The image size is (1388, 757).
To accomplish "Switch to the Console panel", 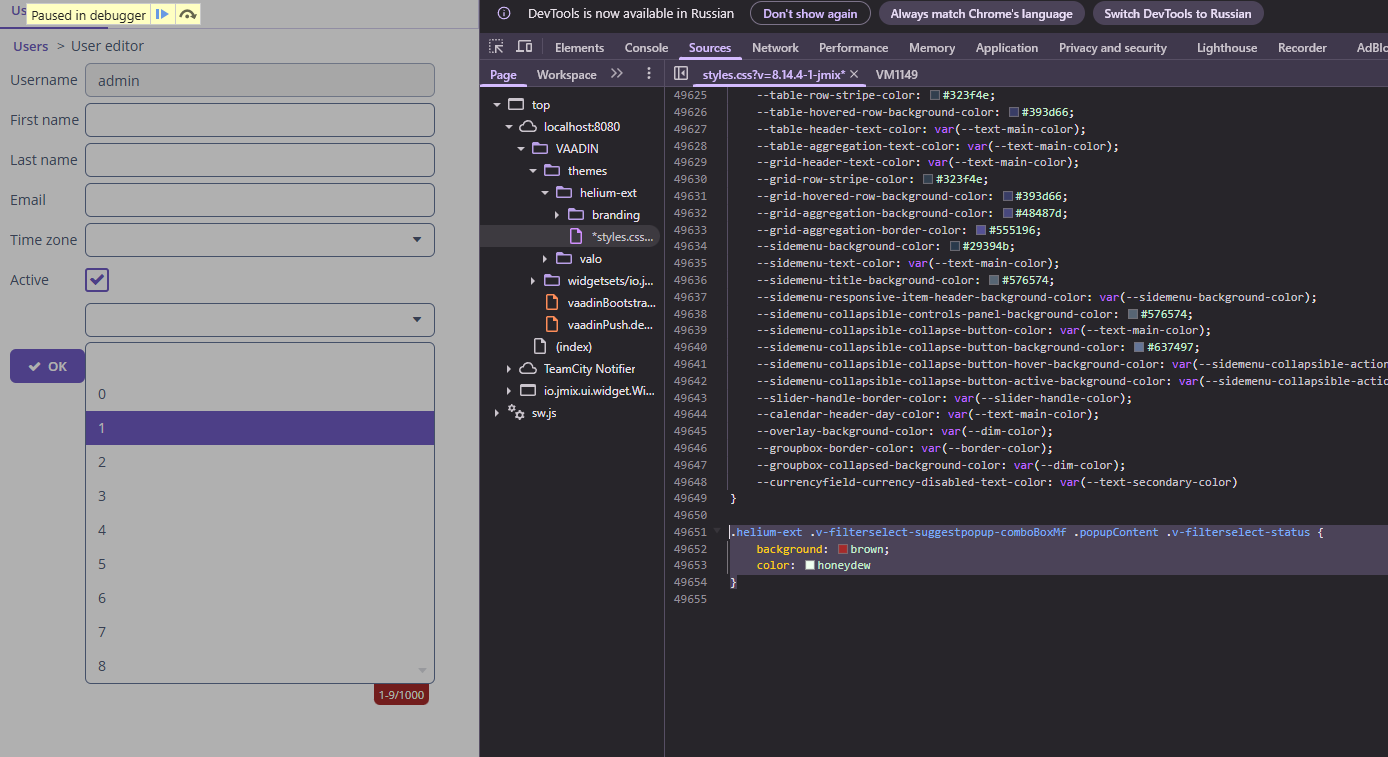I will [646, 48].
